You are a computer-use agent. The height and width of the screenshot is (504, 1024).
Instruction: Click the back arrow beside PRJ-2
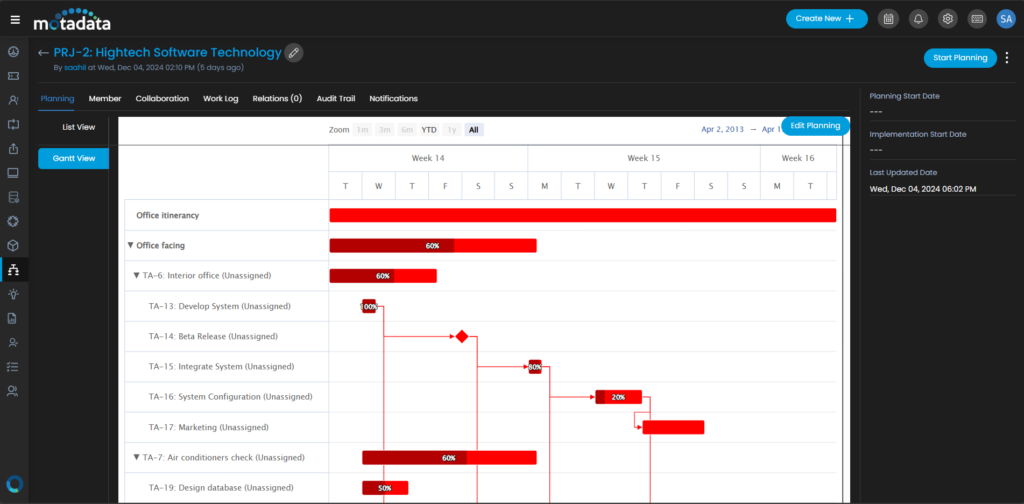[44, 53]
